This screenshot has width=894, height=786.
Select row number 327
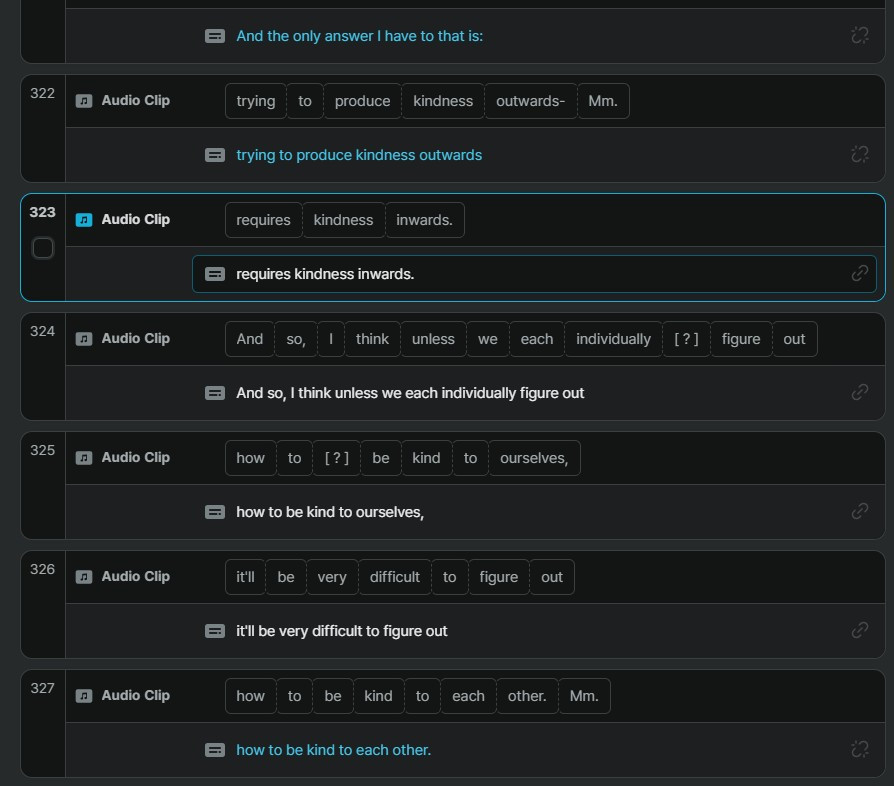(x=42, y=689)
